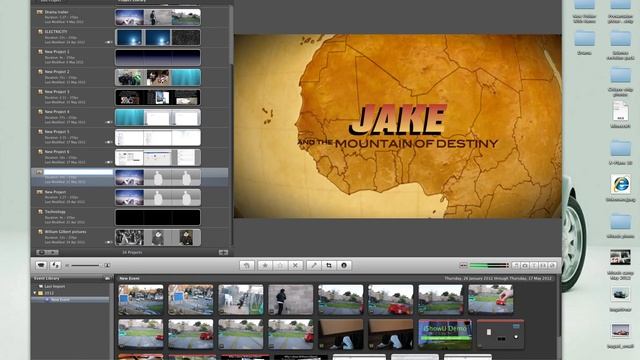
Task: Click the Drama trailer filmstrip thumbnail
Action: [158, 18]
